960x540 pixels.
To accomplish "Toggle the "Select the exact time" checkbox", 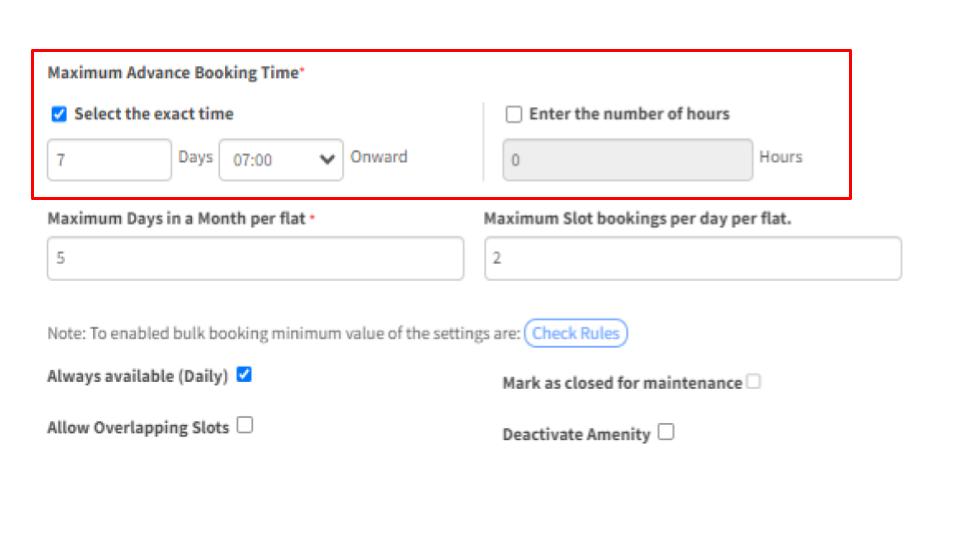I will point(59,114).
